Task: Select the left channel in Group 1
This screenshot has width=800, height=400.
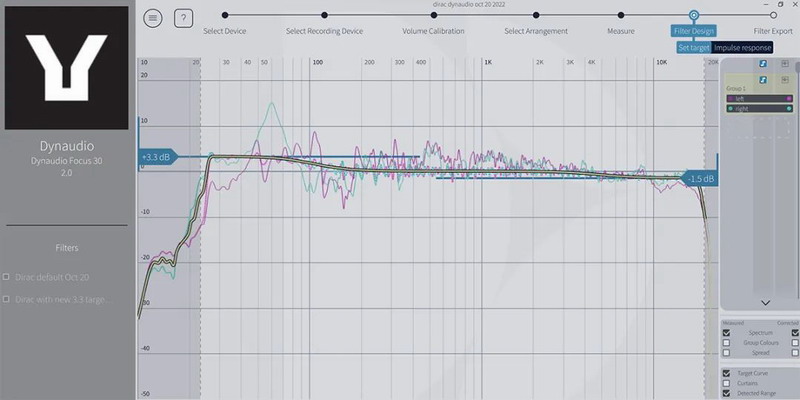Action: click(x=758, y=98)
